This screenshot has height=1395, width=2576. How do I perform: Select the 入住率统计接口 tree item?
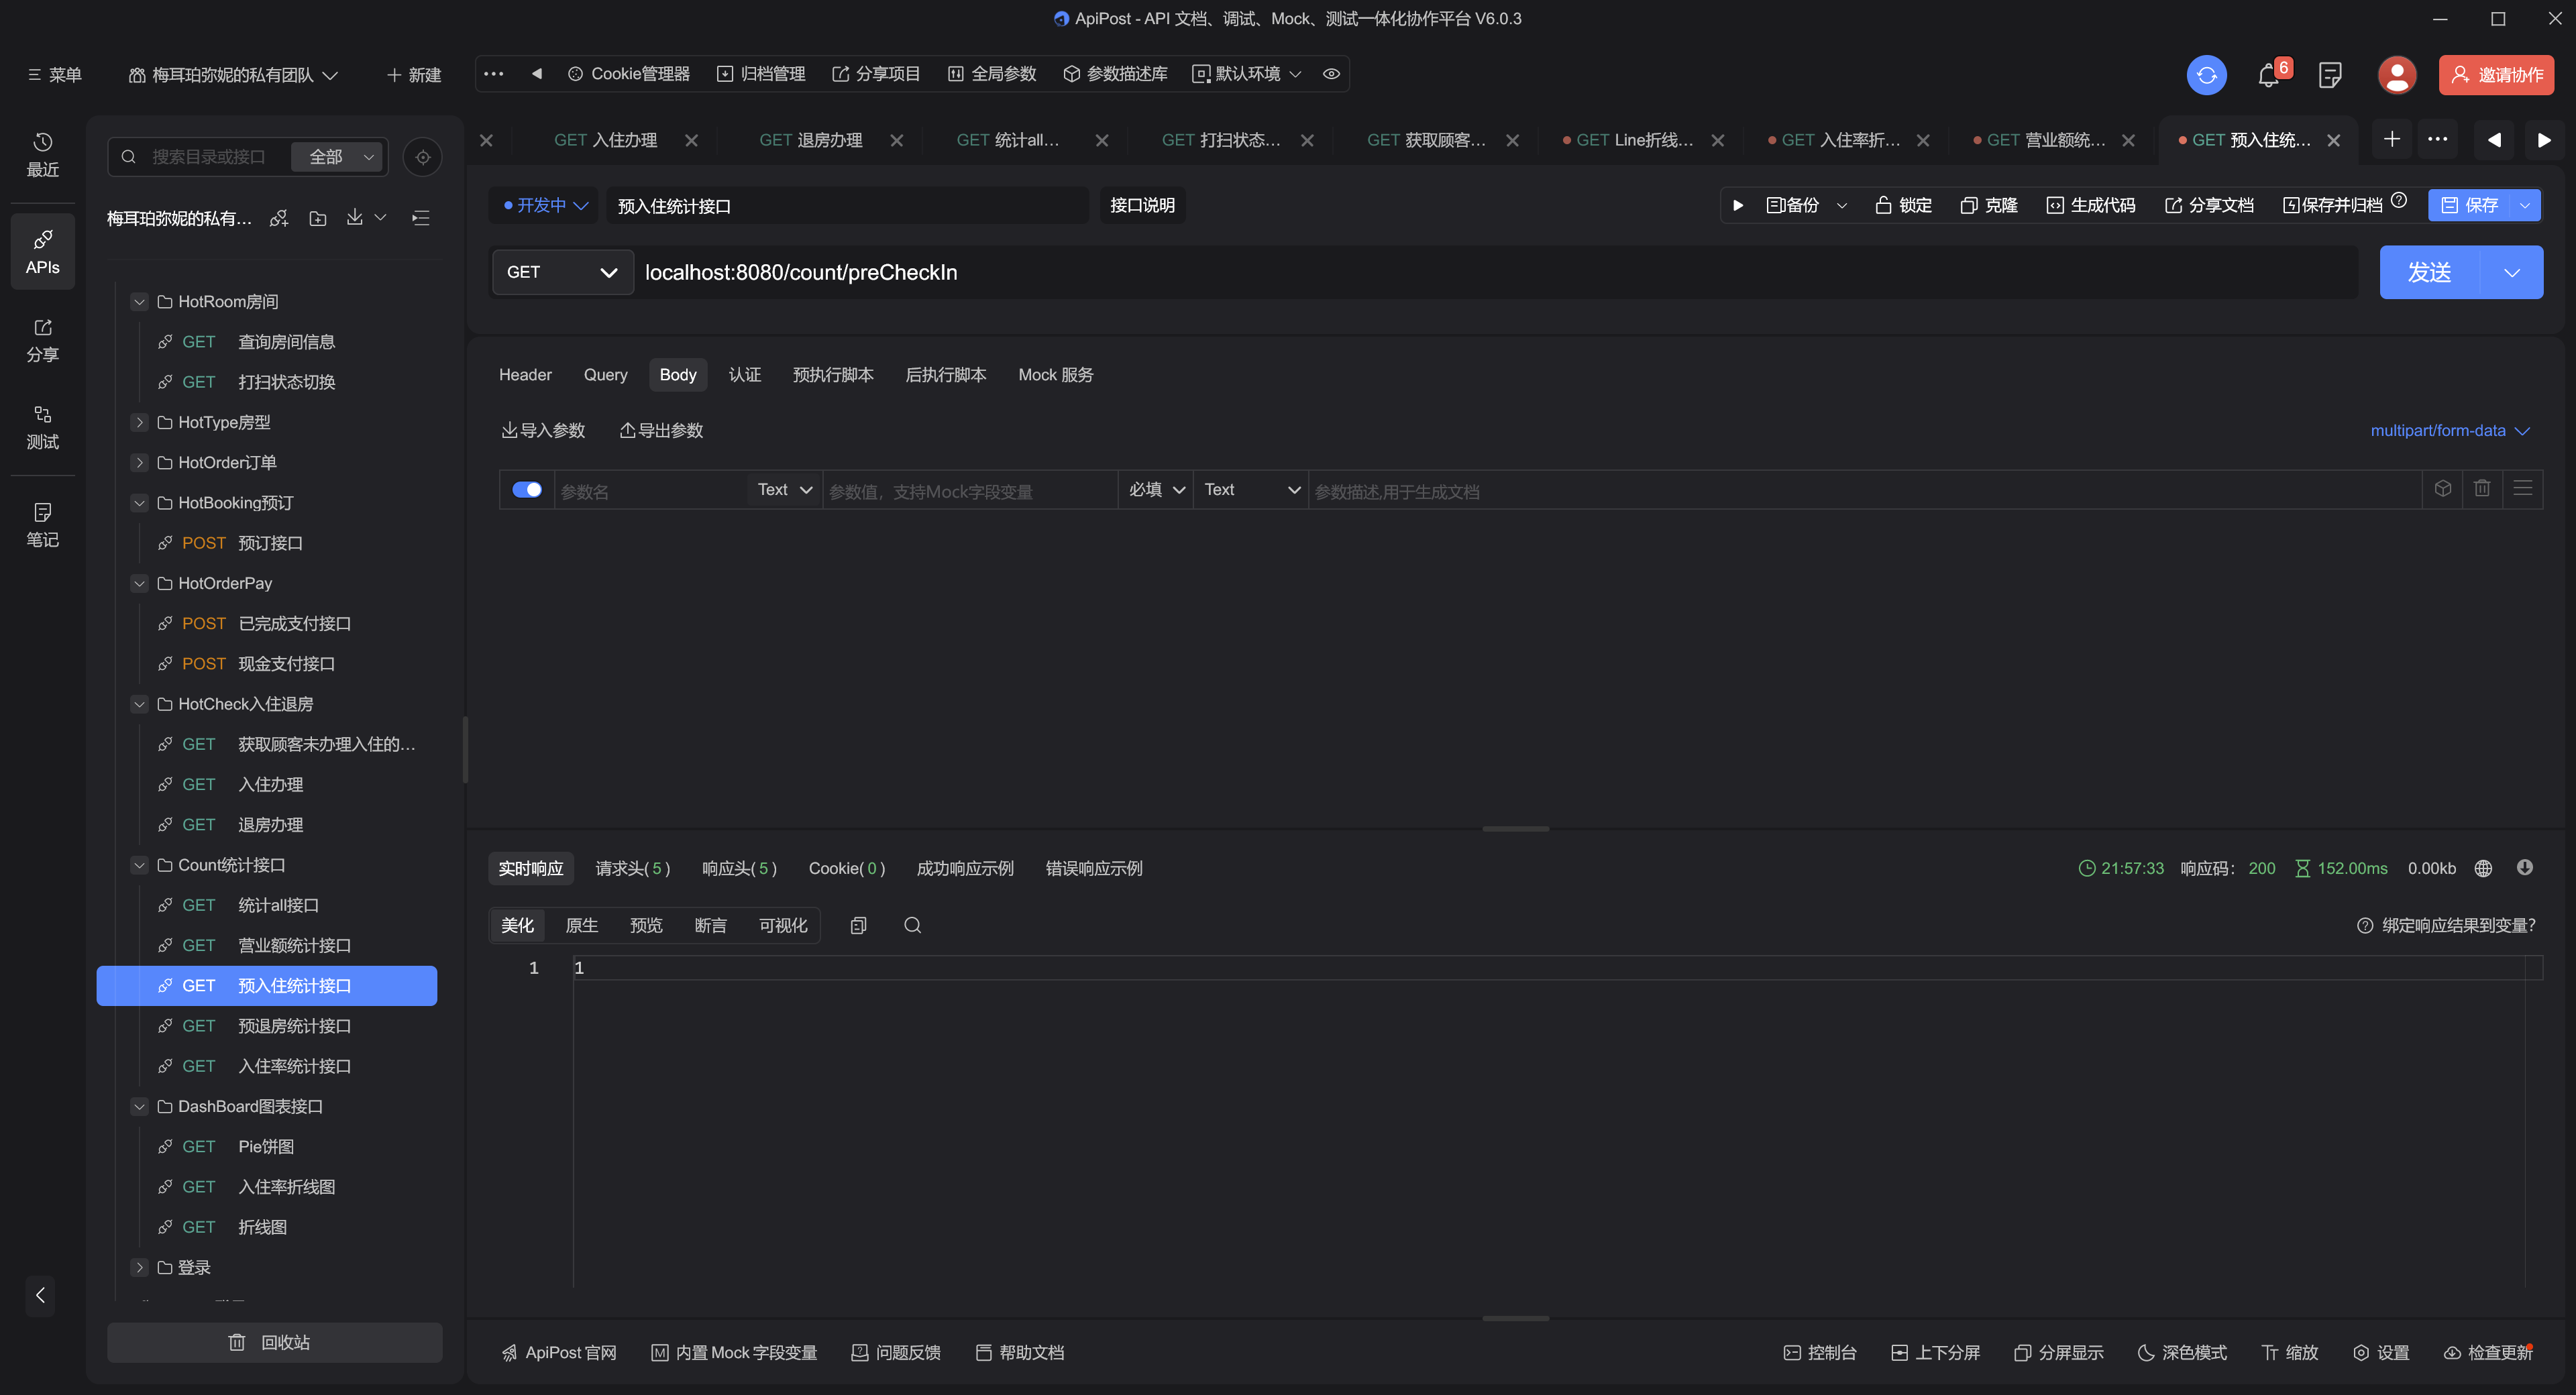point(267,1066)
